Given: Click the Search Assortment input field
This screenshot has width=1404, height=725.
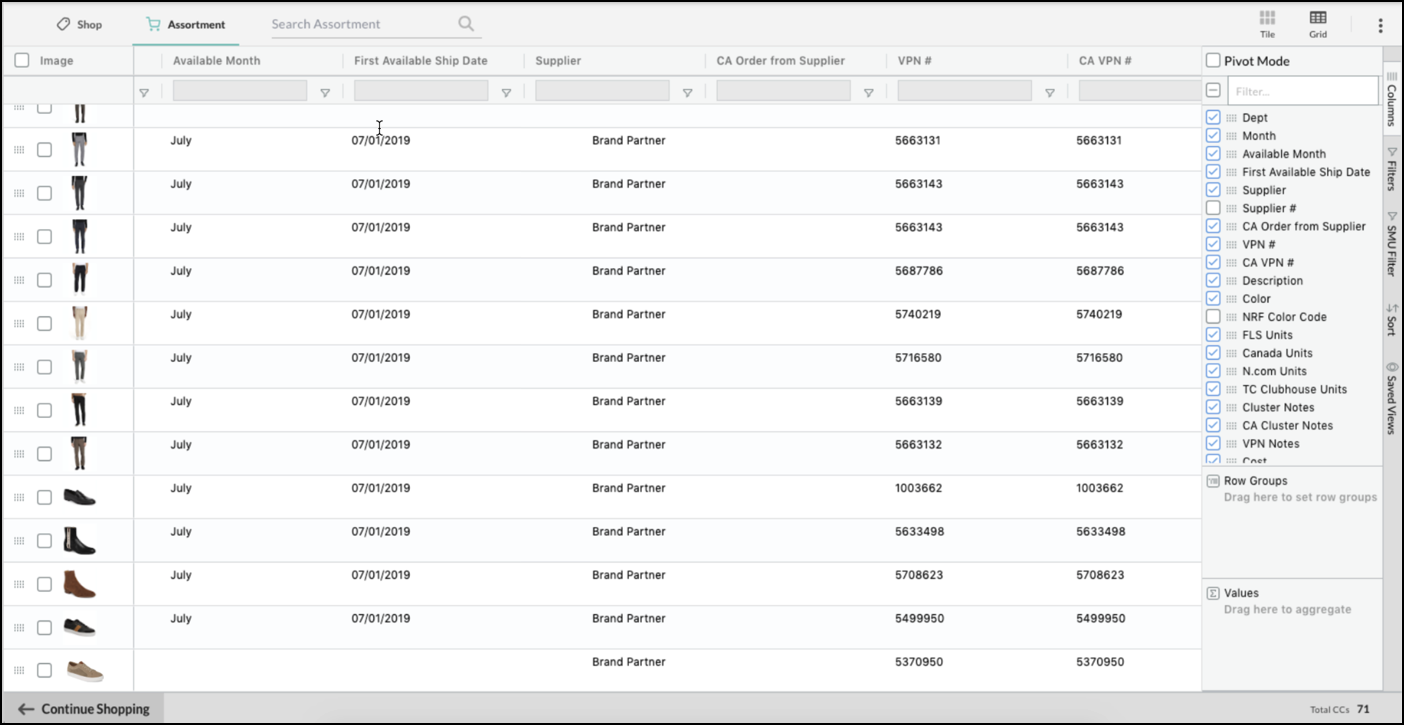Looking at the screenshot, I should tap(360, 24).
